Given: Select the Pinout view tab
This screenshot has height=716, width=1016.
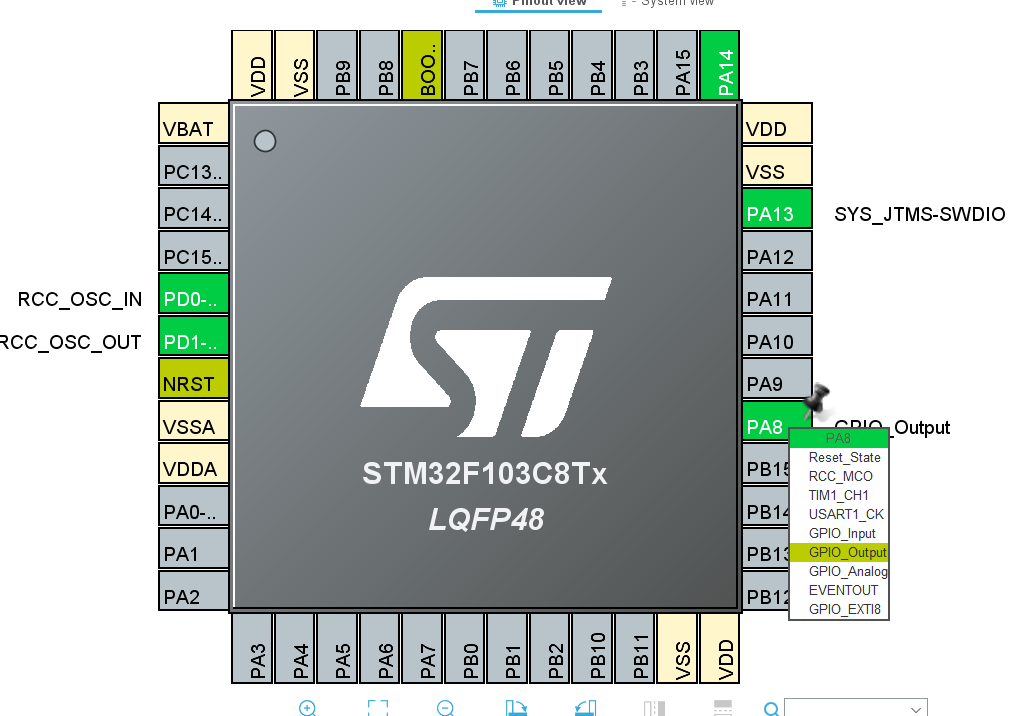Looking at the screenshot, I should click(548, 3).
